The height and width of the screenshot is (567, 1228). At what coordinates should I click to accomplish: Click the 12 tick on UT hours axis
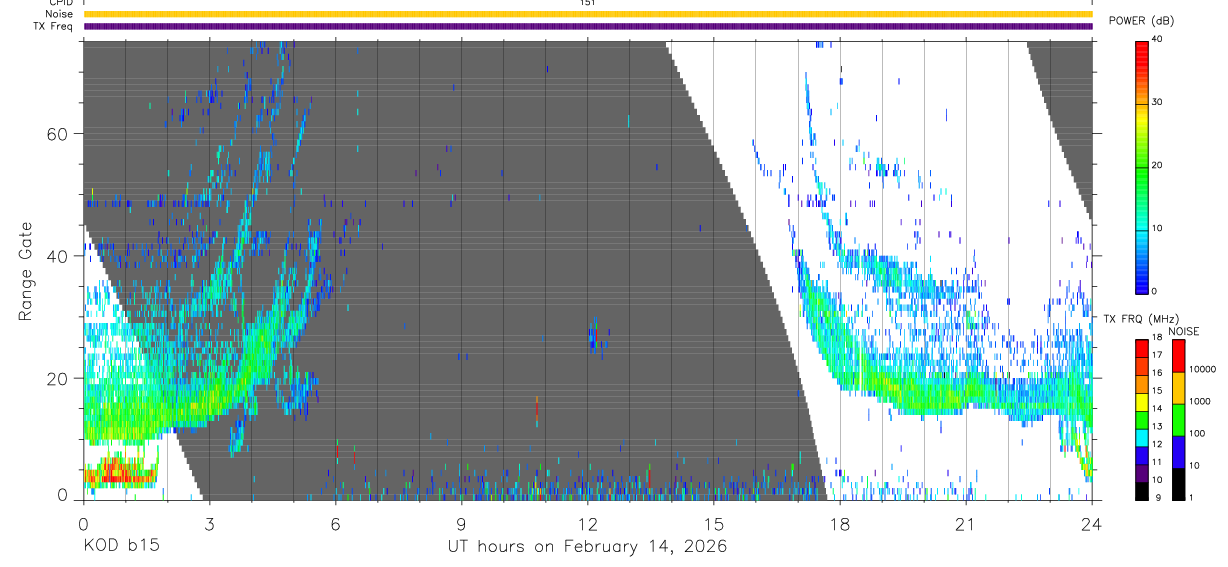point(587,523)
